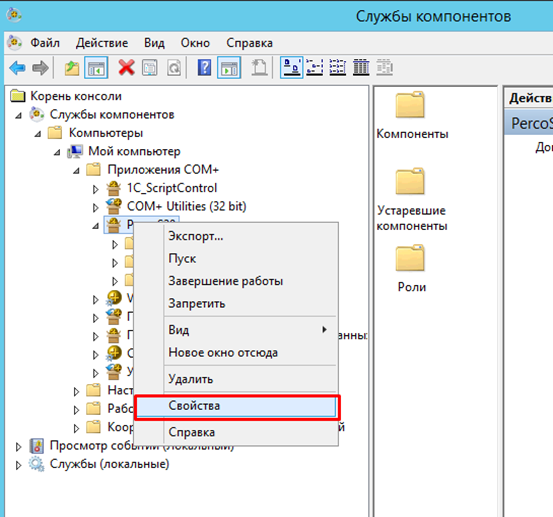Open the Действие menu

pos(102,43)
